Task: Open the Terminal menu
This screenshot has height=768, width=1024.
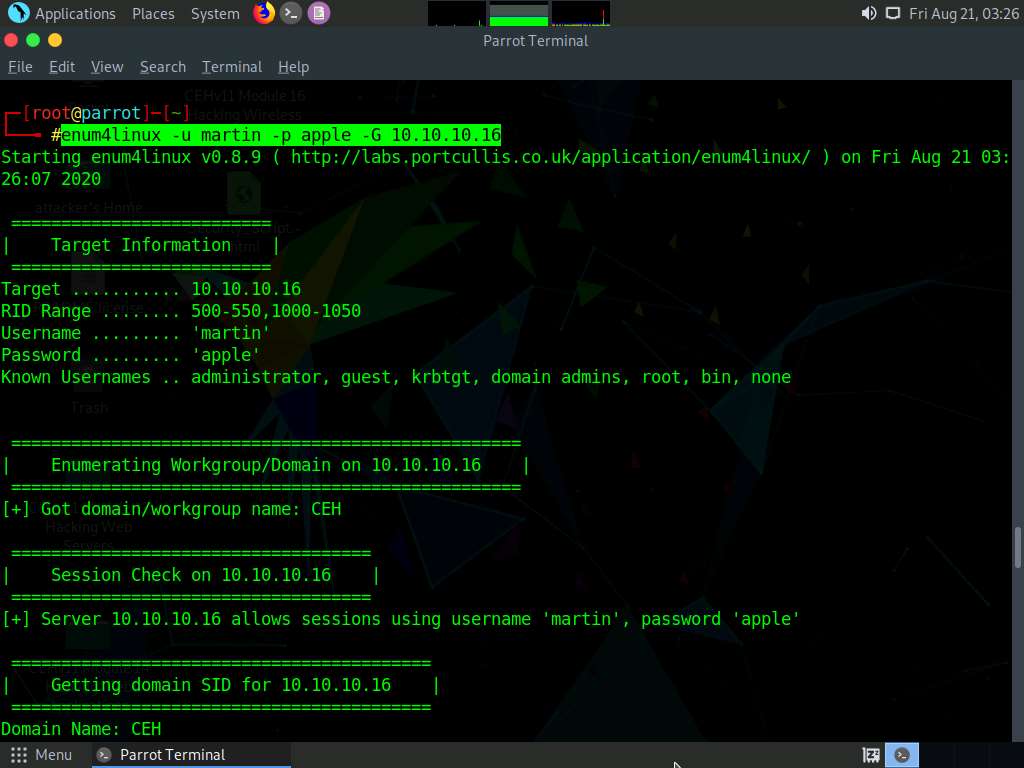Action: pos(232,67)
